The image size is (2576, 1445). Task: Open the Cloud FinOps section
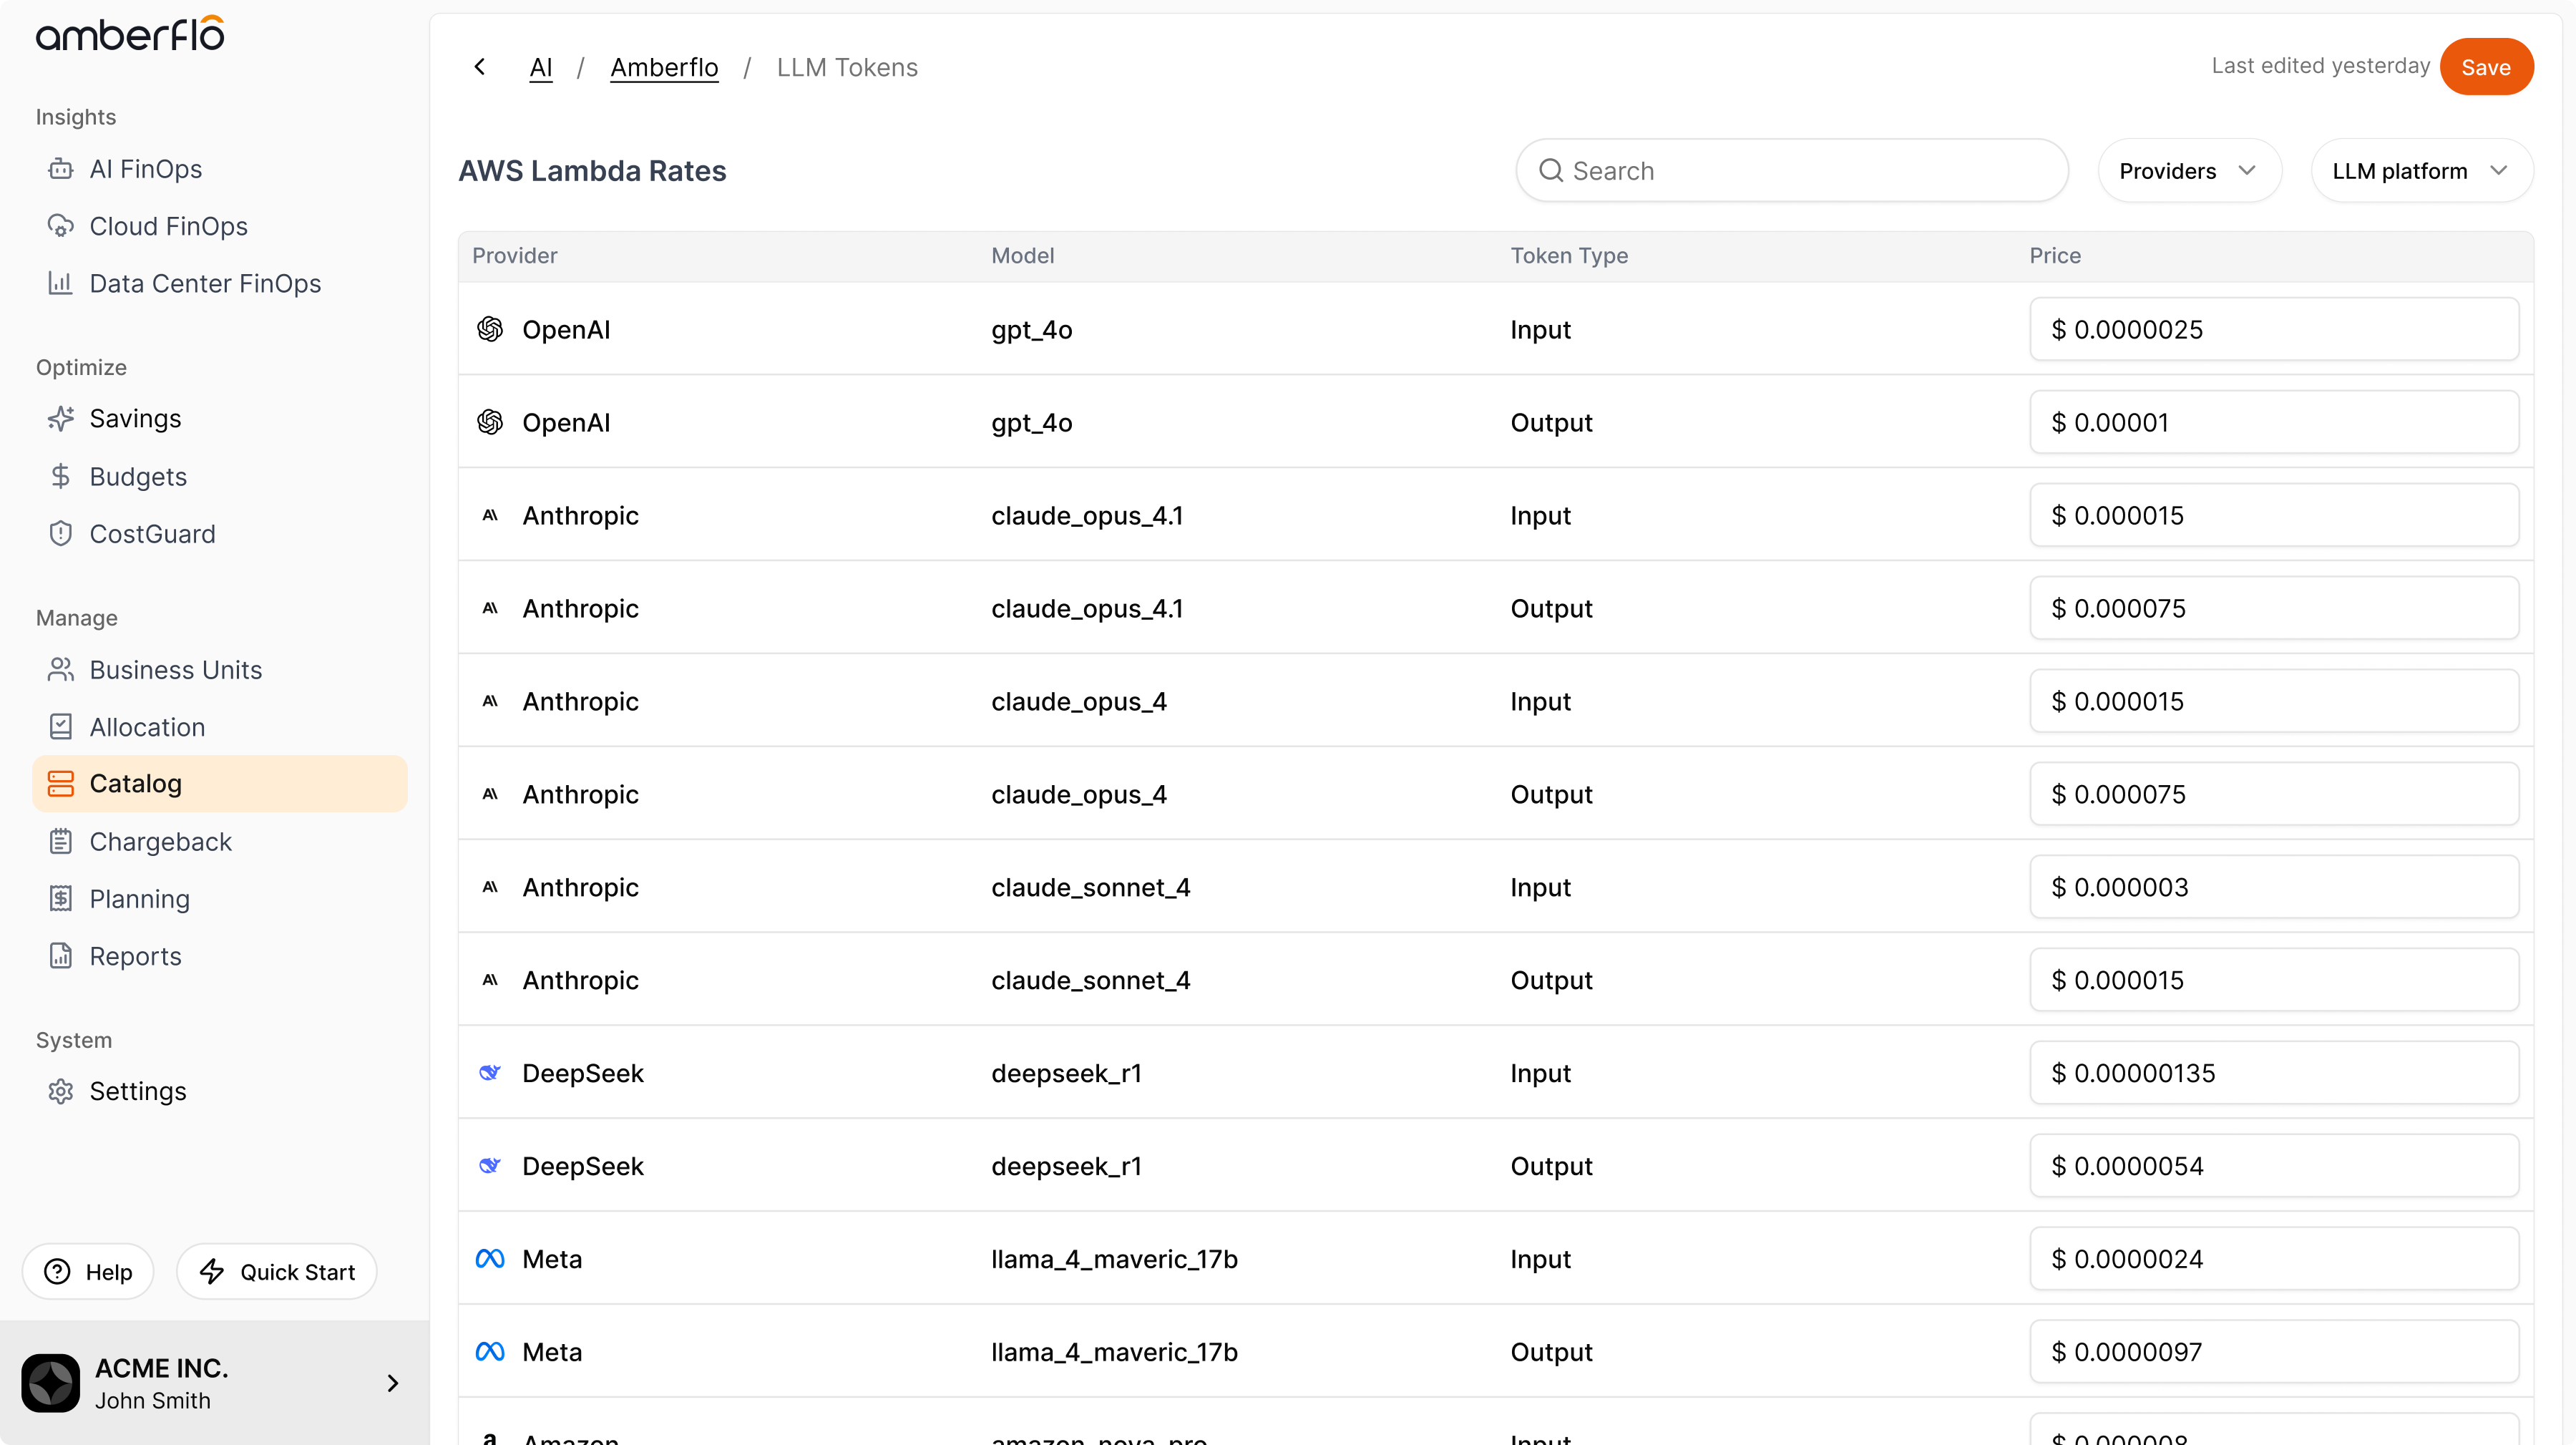pos(168,226)
